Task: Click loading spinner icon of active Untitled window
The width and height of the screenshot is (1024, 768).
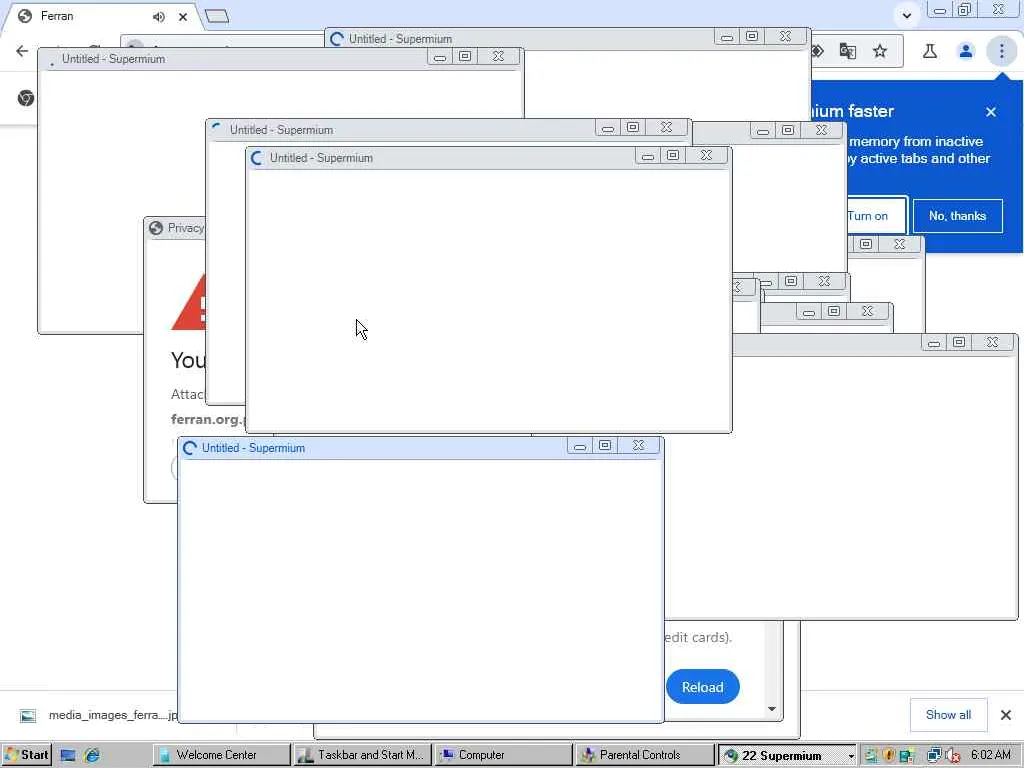Action: point(190,448)
